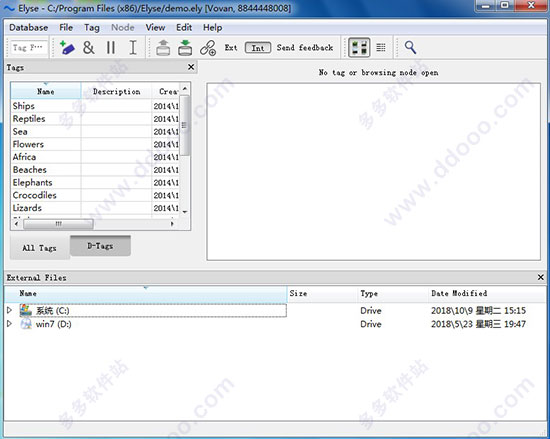The width and height of the screenshot is (550, 439).
Task: Open the Tag menu
Action: pos(92,27)
